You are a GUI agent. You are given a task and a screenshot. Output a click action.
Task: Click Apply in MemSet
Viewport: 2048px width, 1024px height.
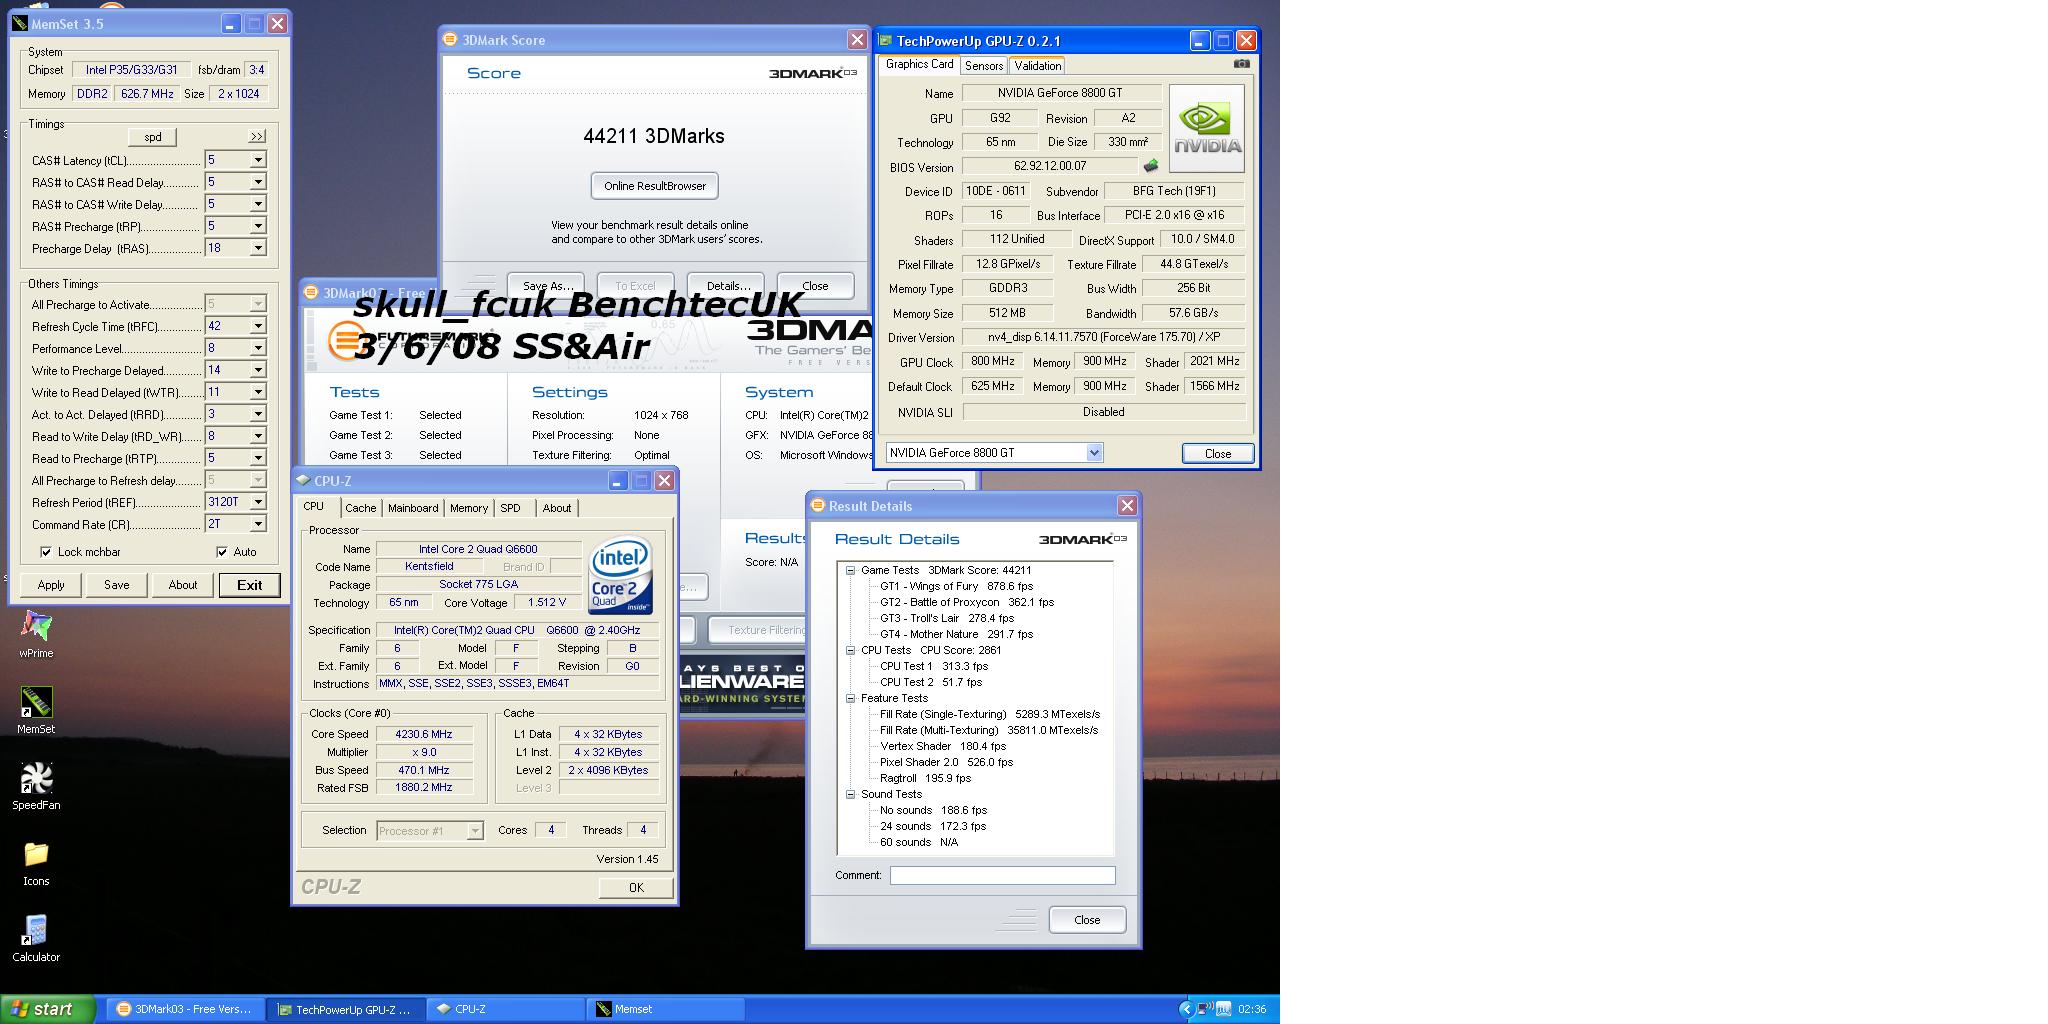[51, 585]
